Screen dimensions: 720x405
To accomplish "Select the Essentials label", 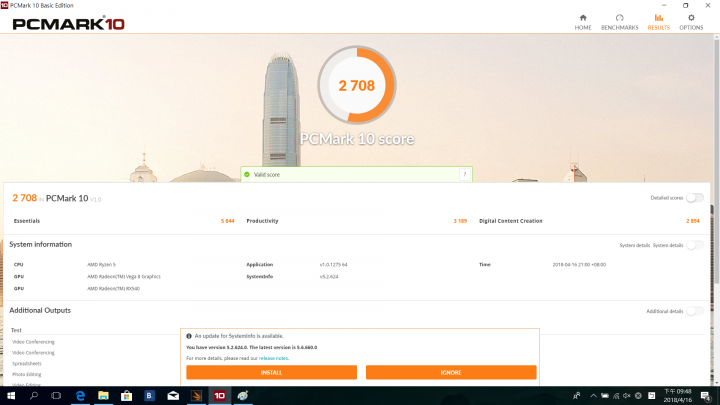I will tap(27, 221).
